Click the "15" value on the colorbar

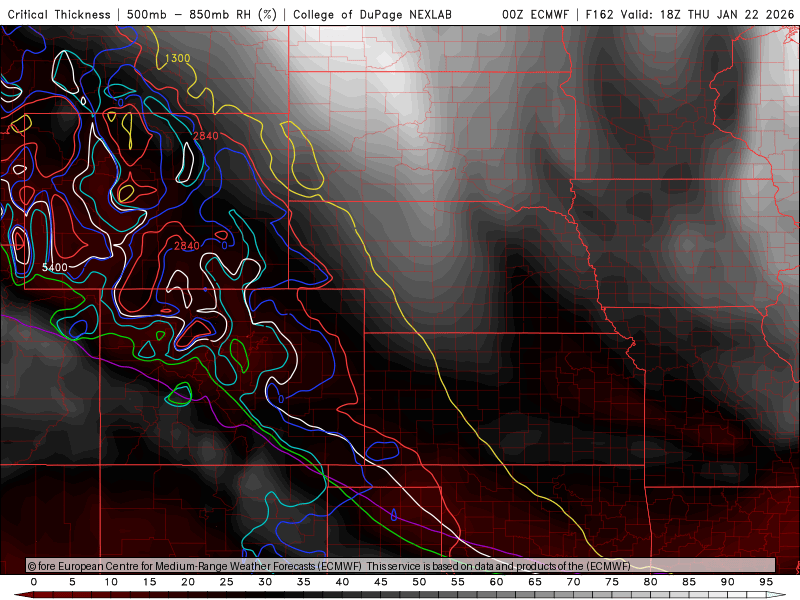149,582
